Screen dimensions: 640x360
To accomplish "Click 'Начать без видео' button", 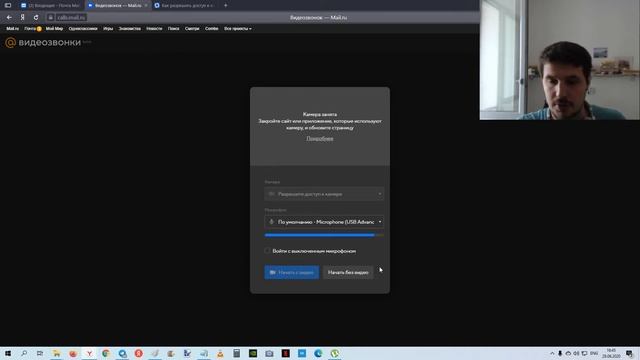I will (x=348, y=272).
